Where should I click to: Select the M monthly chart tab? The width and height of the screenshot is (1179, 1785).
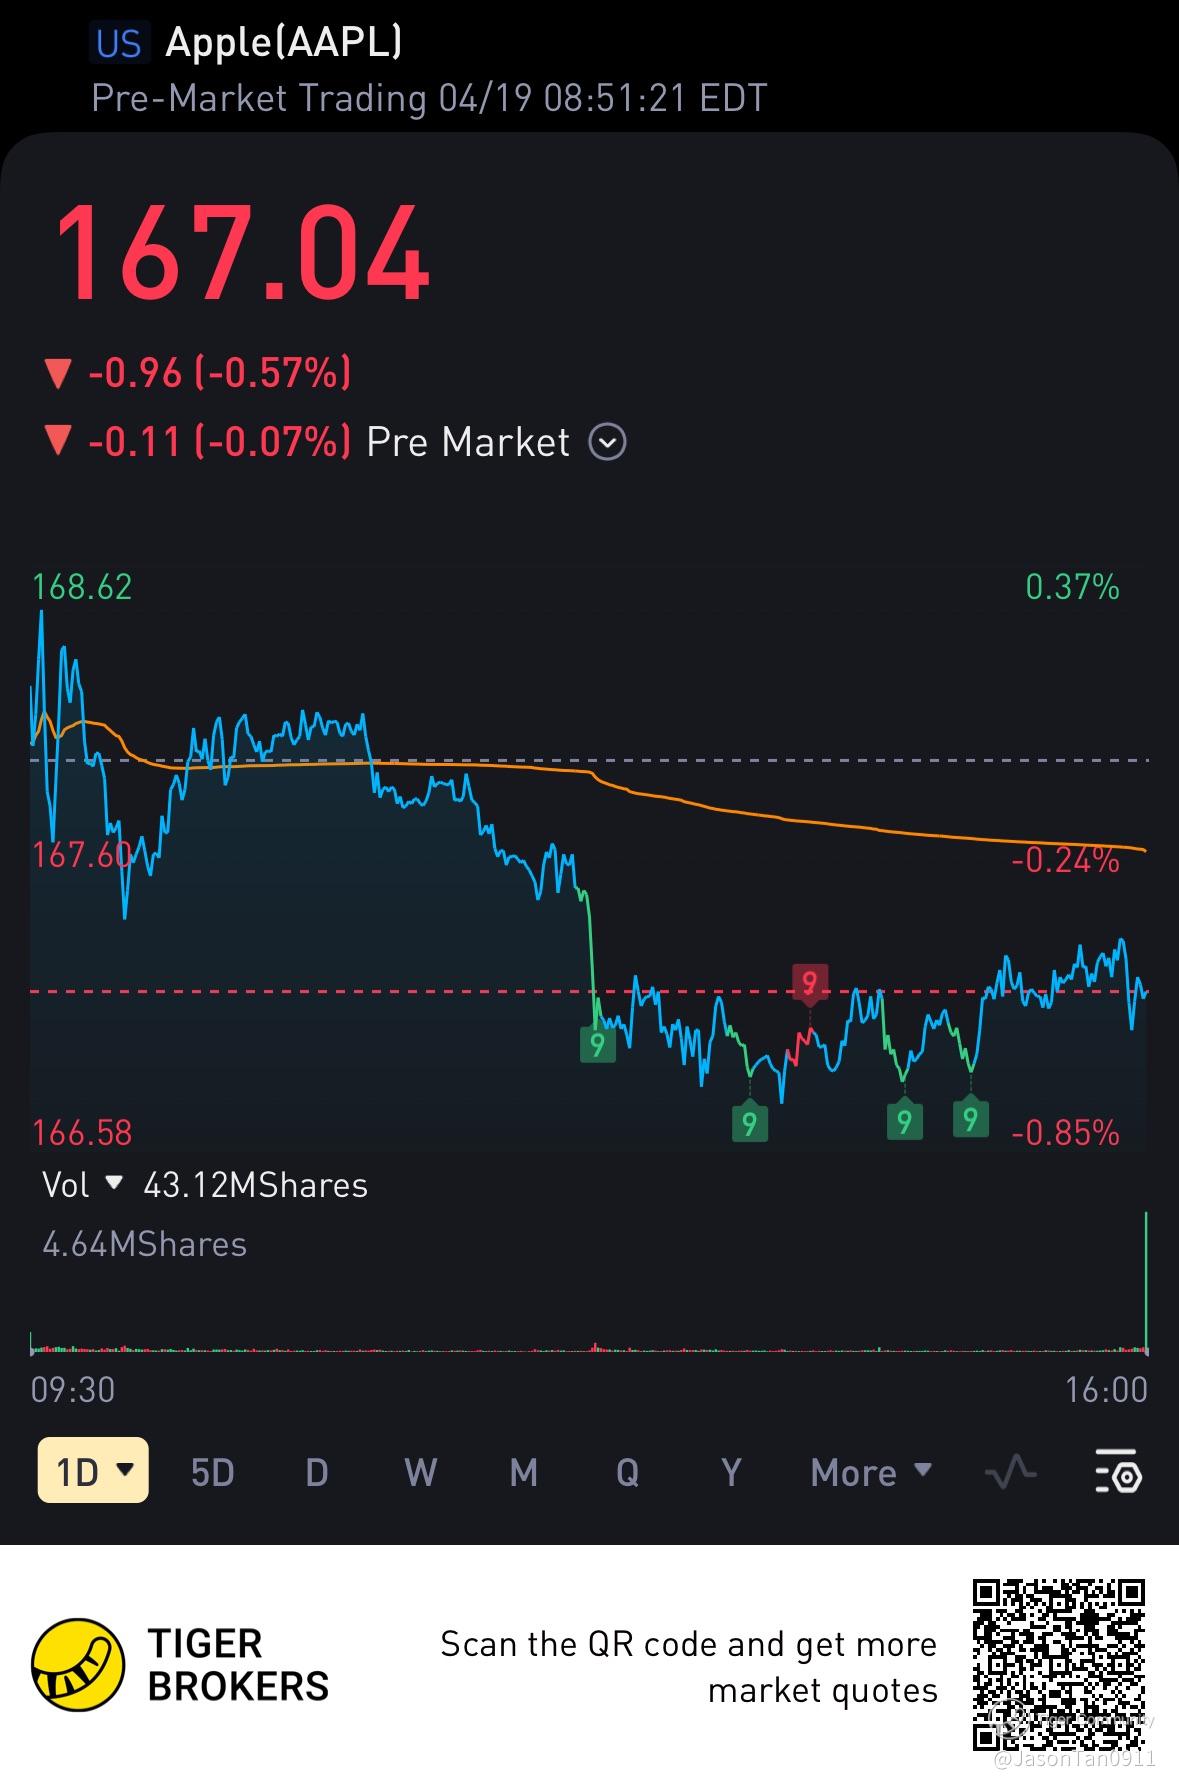pyautogui.click(x=523, y=1472)
